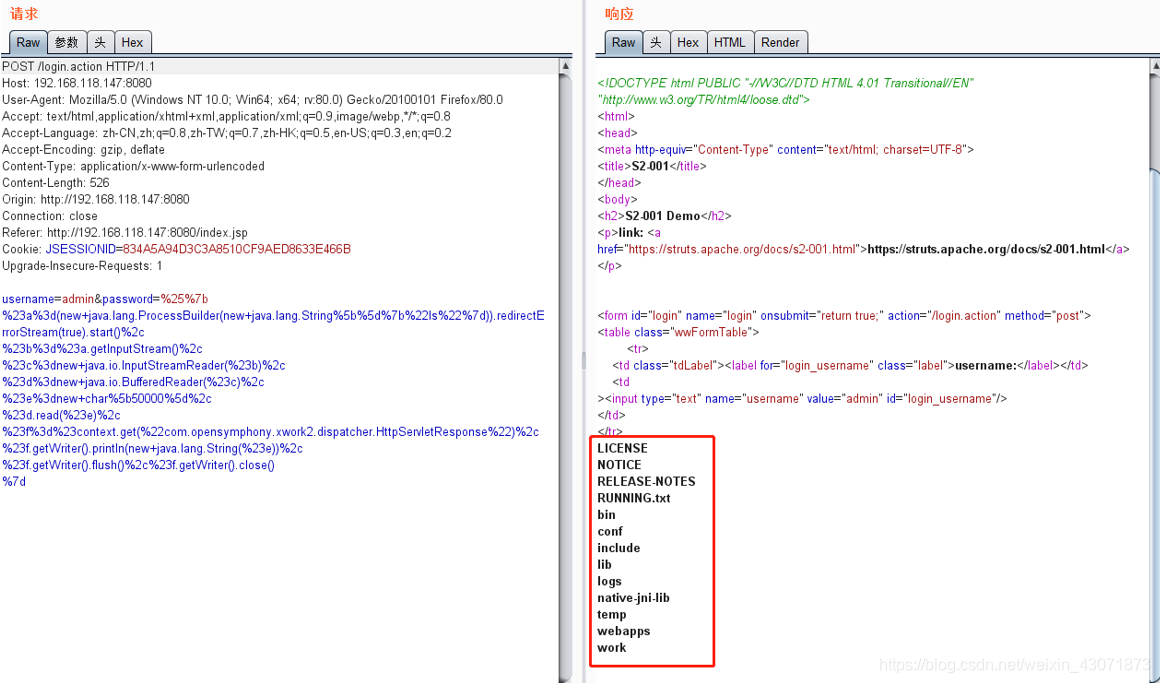Click the 'S2-001' title text in response
Image resolution: width=1160 pixels, height=683 pixels.
(x=650, y=166)
